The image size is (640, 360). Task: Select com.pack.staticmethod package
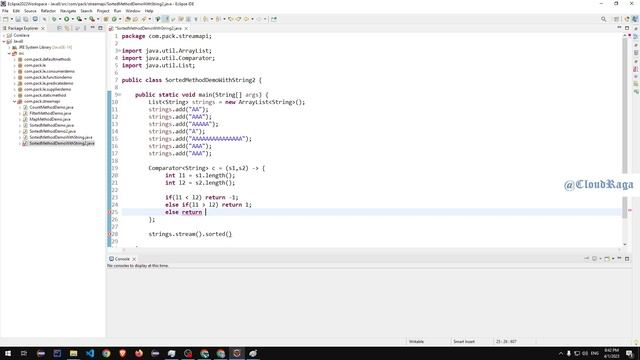[45, 95]
